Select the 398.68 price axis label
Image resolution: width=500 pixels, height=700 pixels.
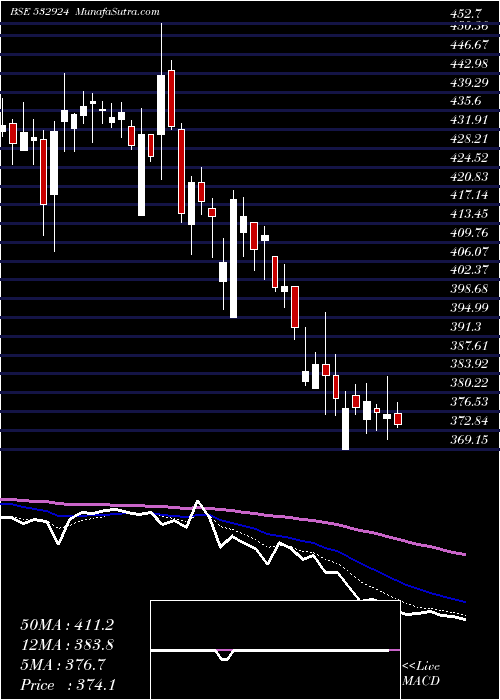click(x=468, y=289)
